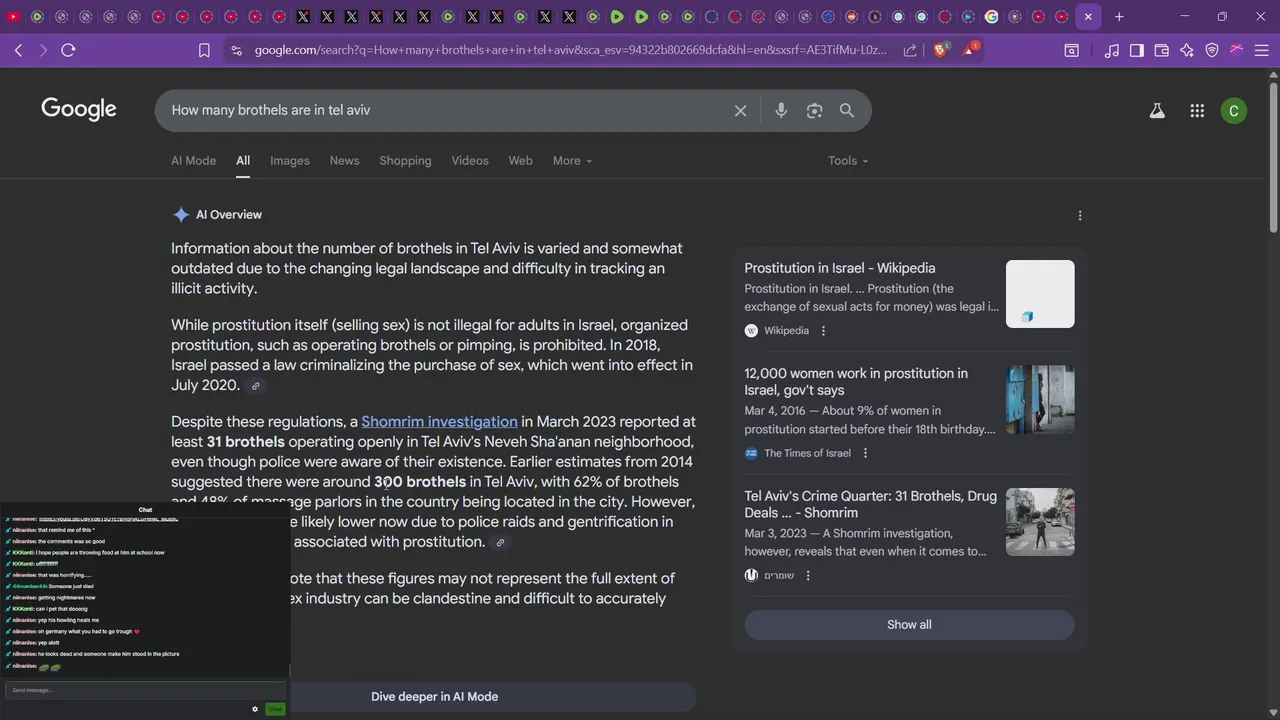Open the browser hamburger main menu
This screenshot has width=1280, height=720.
(1261, 50)
